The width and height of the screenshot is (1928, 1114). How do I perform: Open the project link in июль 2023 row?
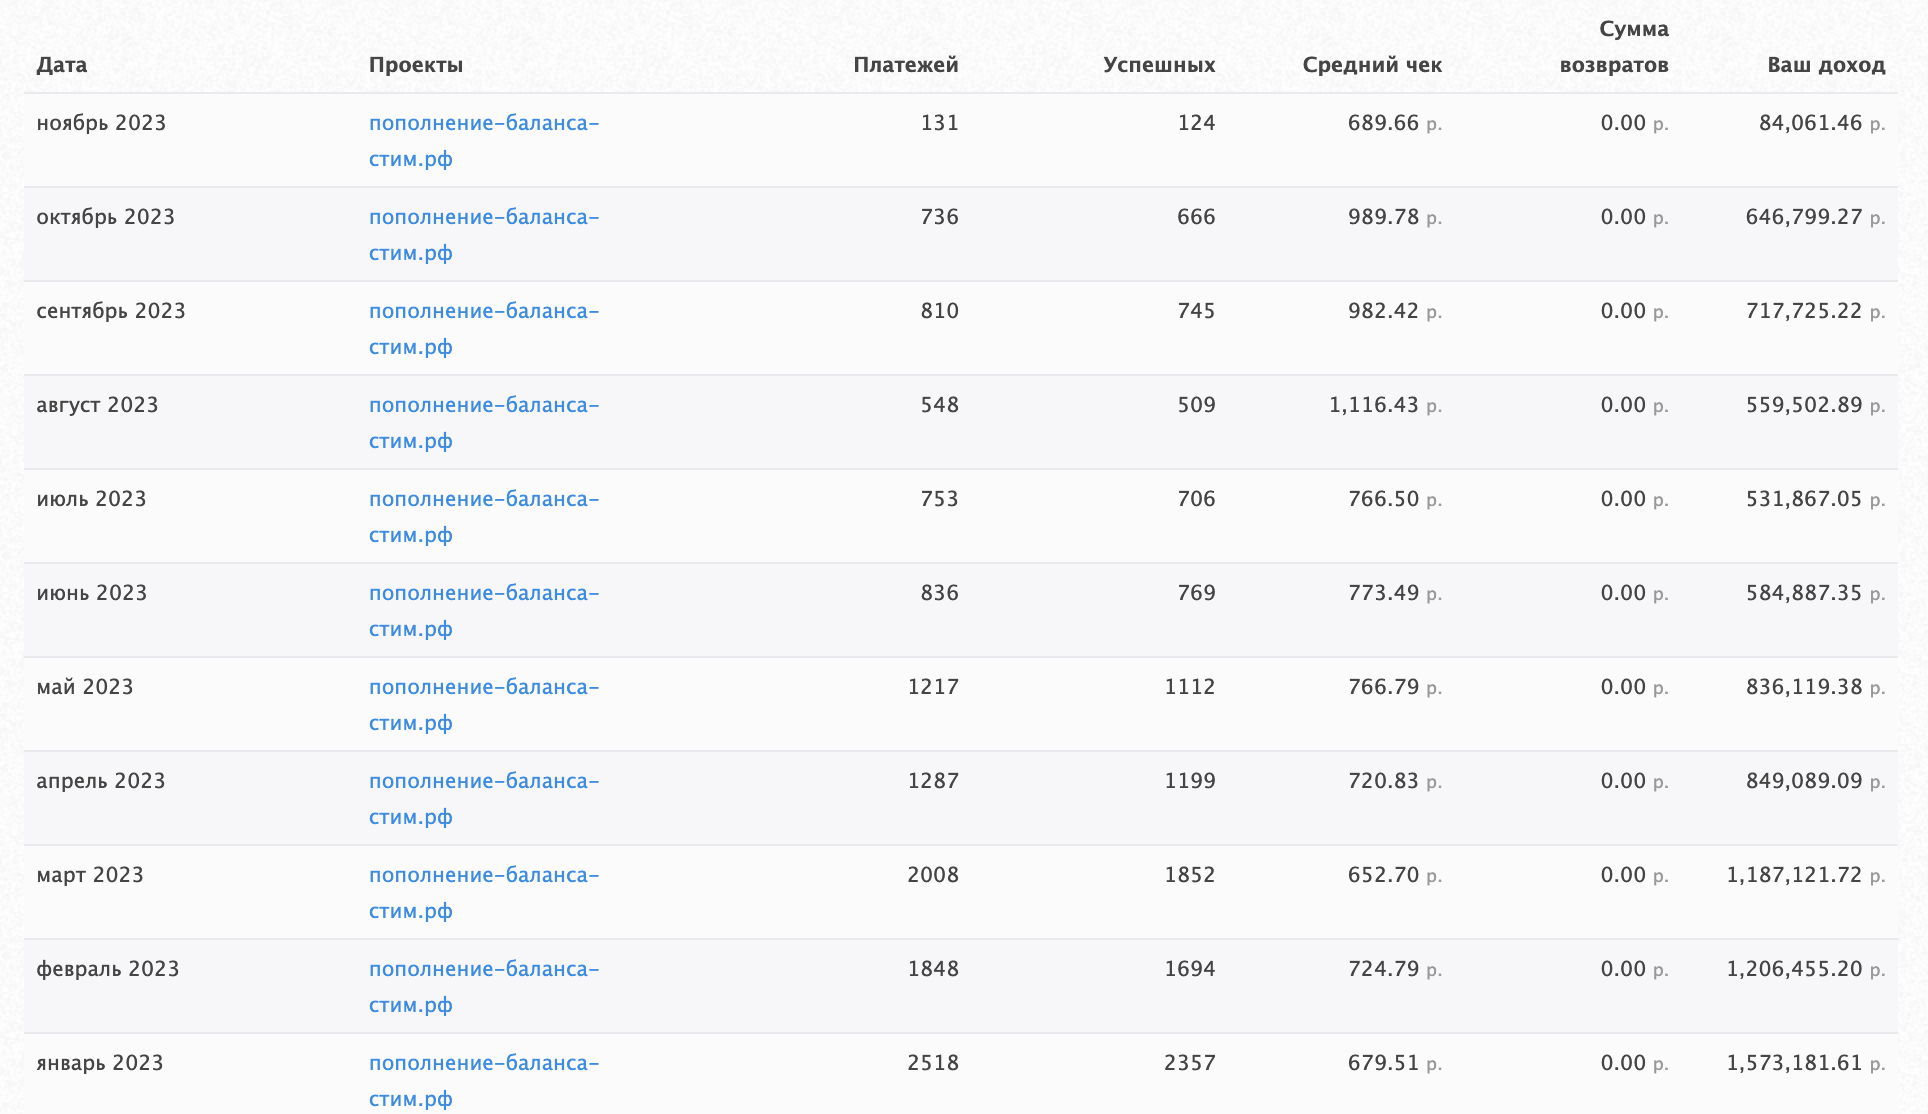tap(483, 500)
